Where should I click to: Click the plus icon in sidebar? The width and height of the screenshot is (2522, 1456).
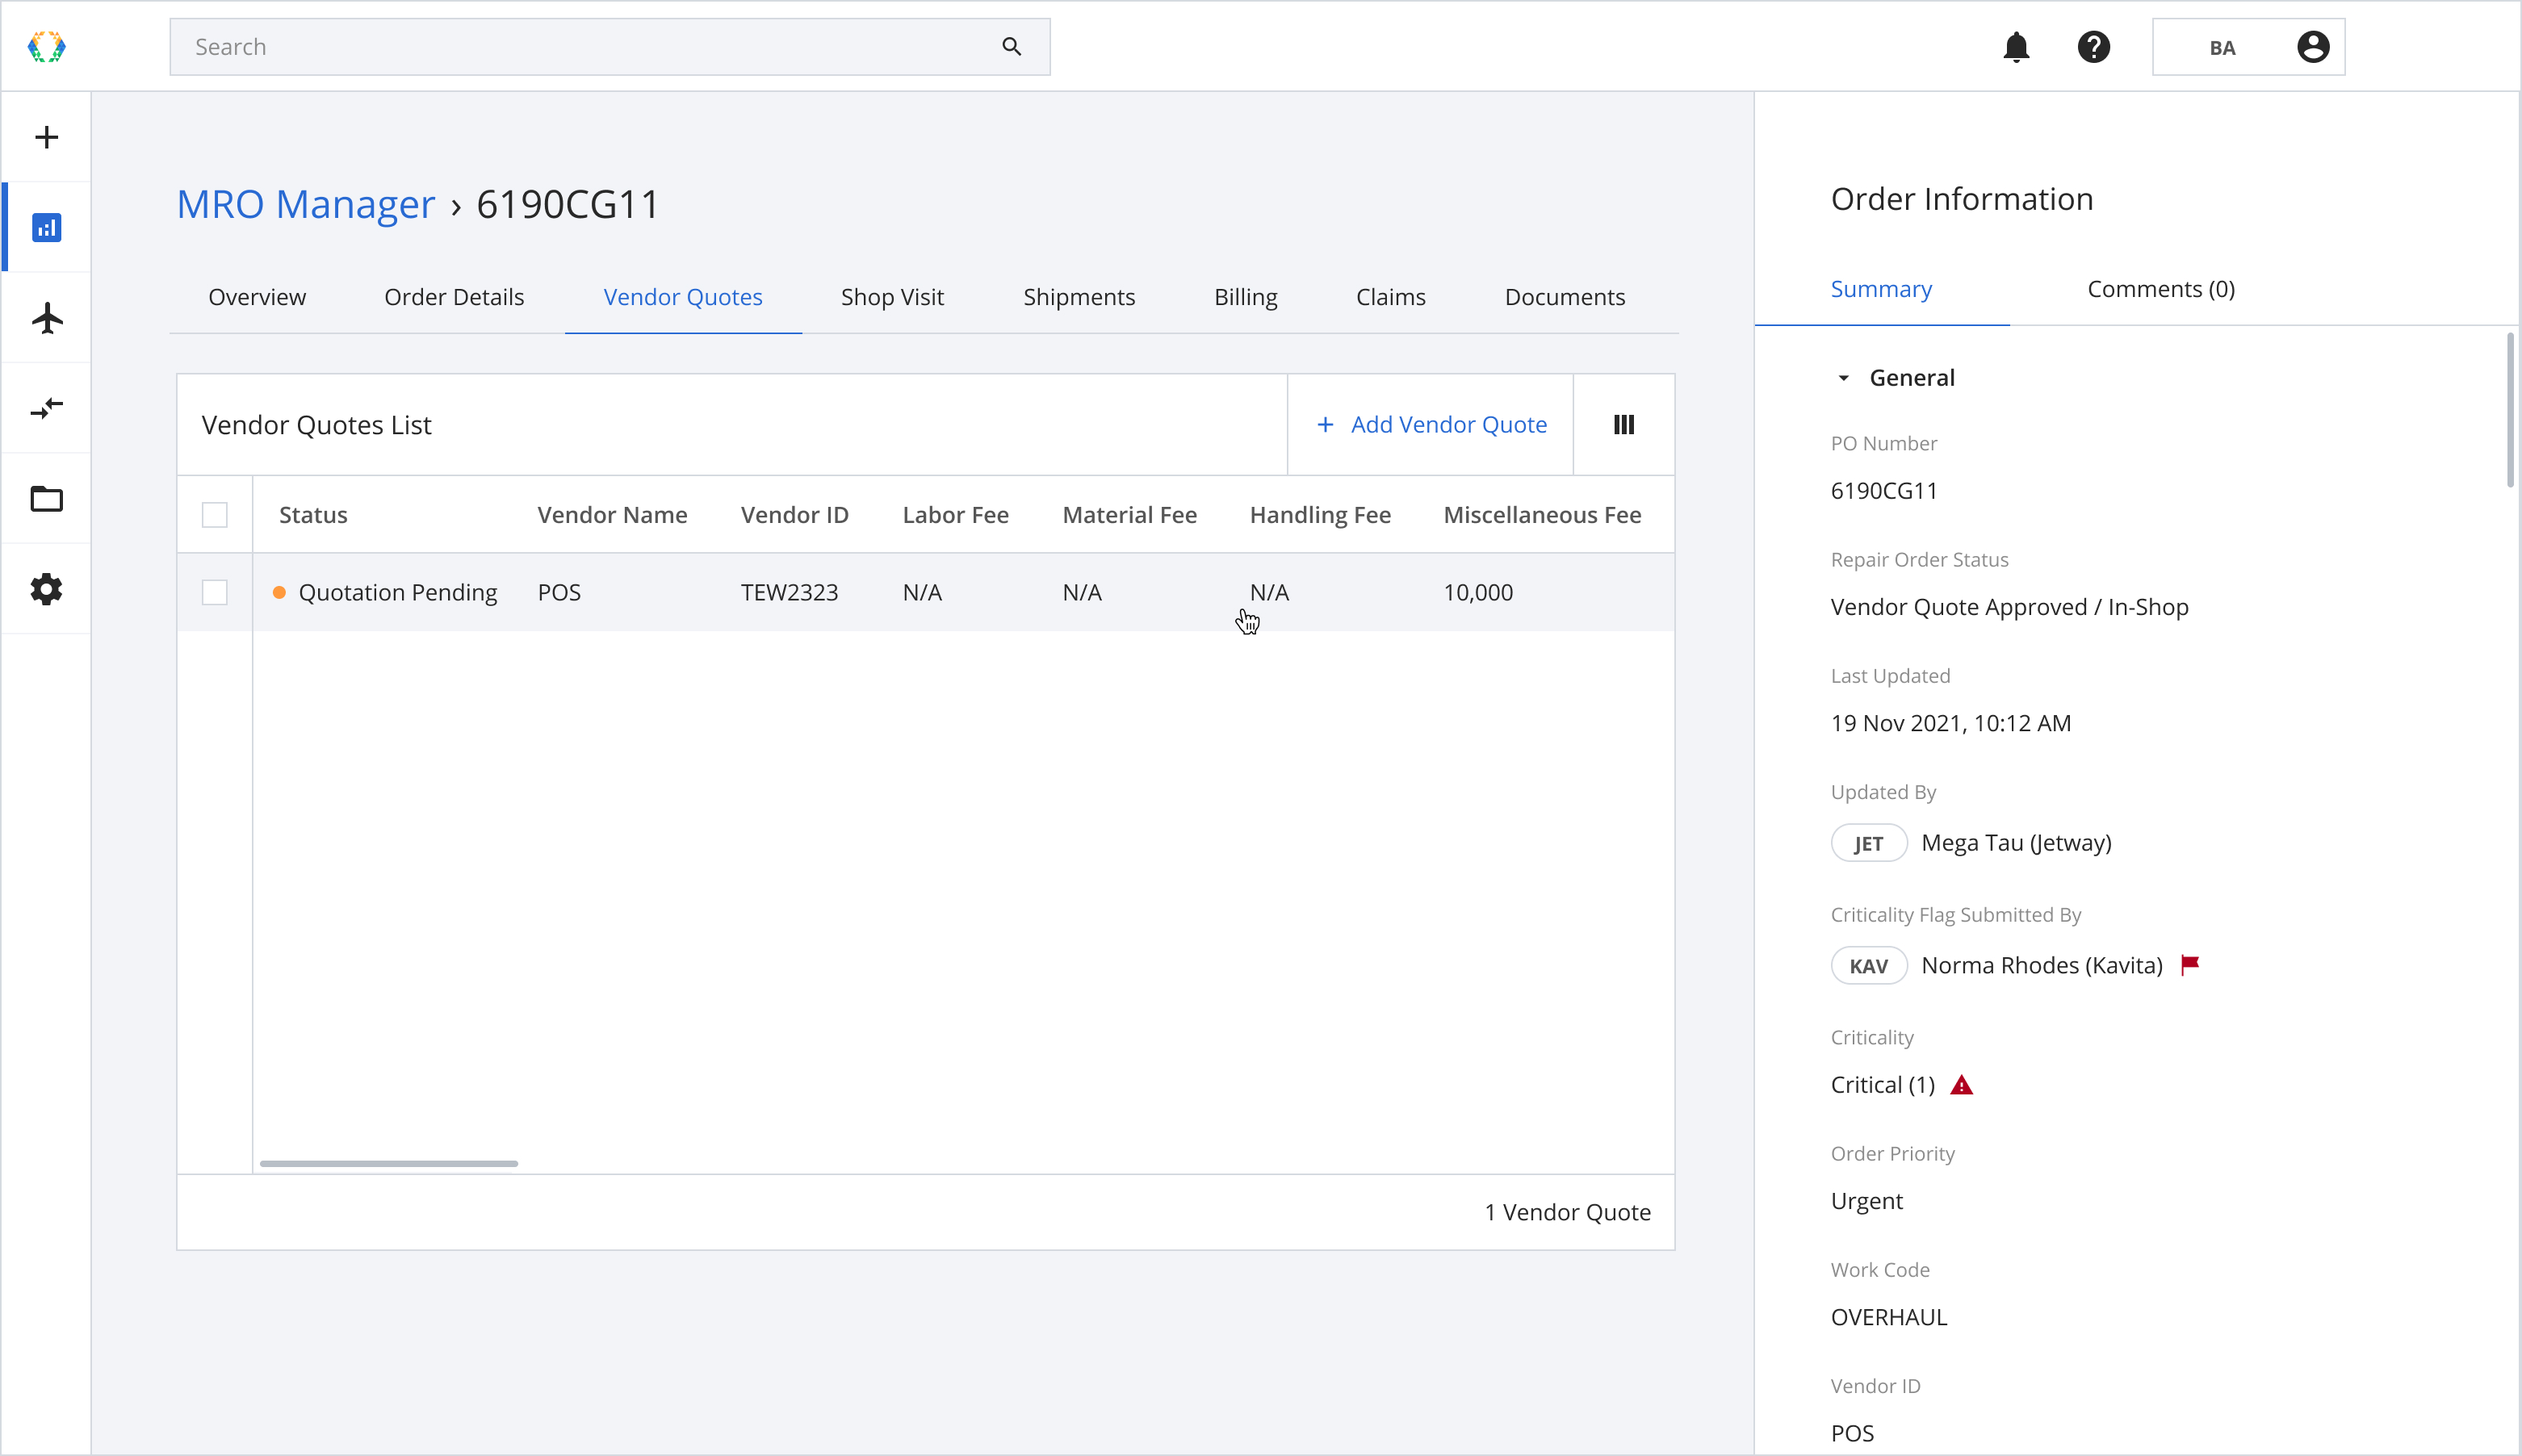[46, 137]
